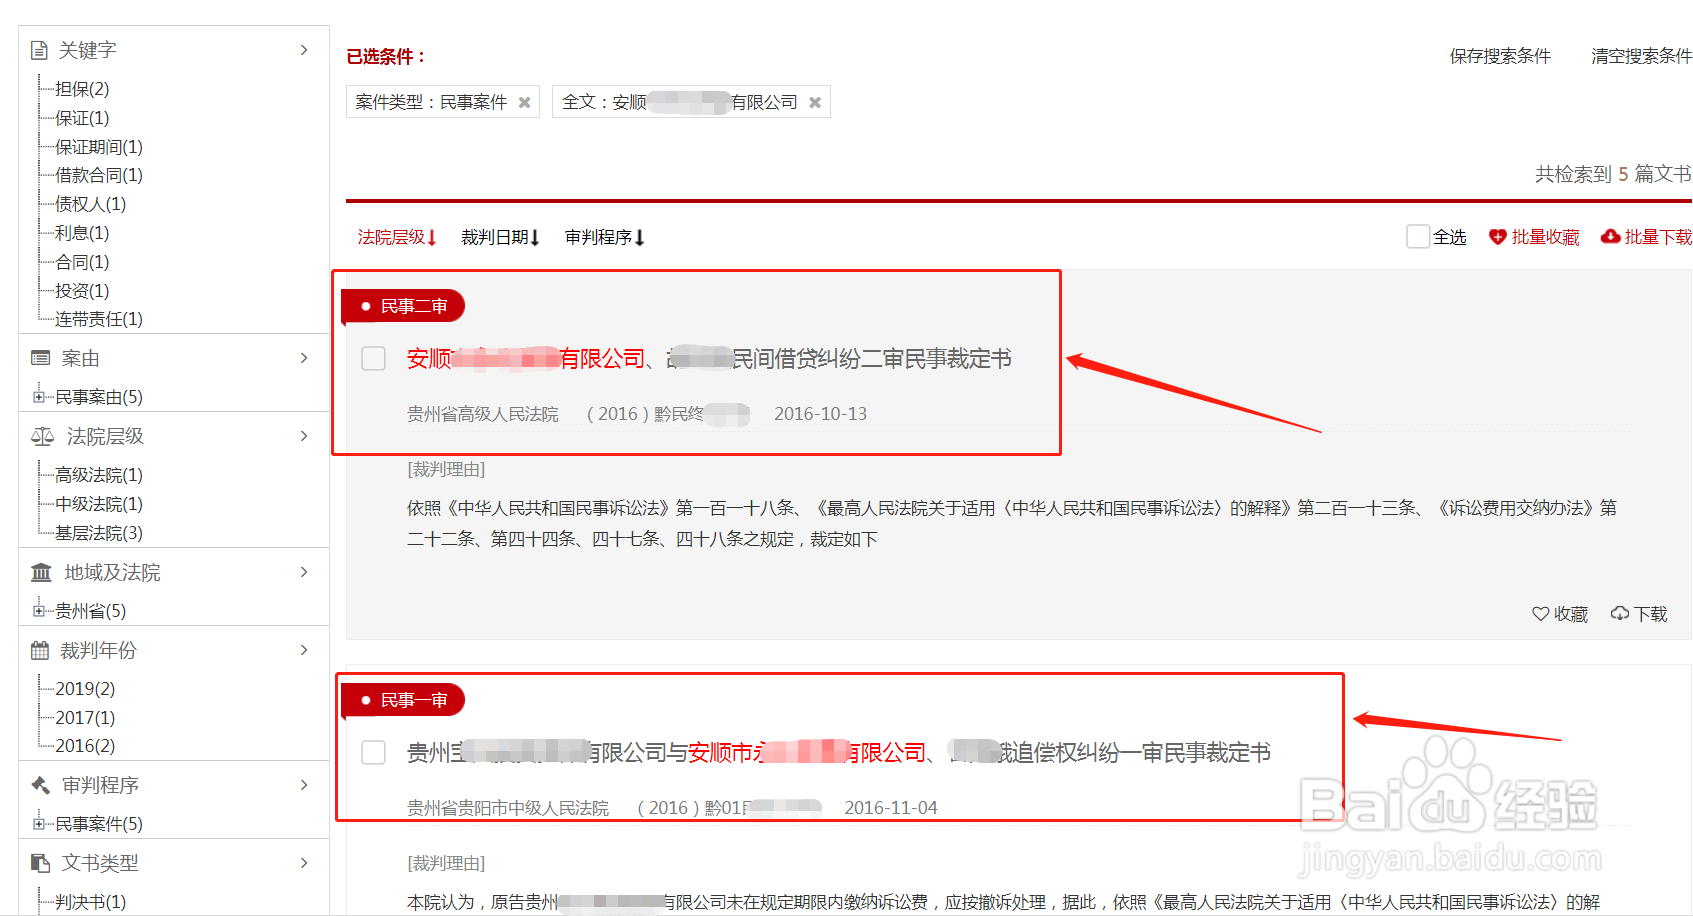Click the 民事一审 tag

pyautogui.click(x=403, y=700)
